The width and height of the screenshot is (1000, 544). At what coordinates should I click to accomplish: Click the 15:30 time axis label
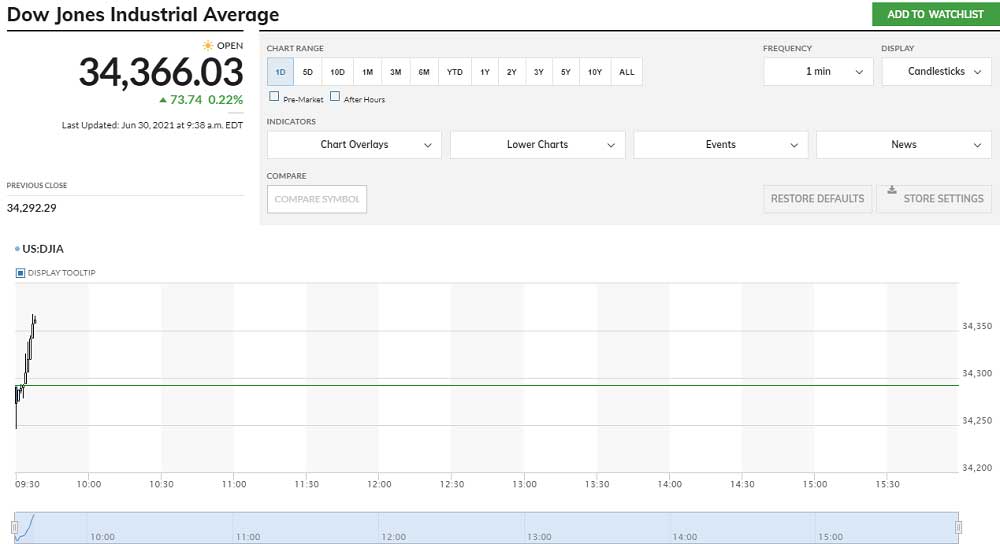[x=888, y=484]
